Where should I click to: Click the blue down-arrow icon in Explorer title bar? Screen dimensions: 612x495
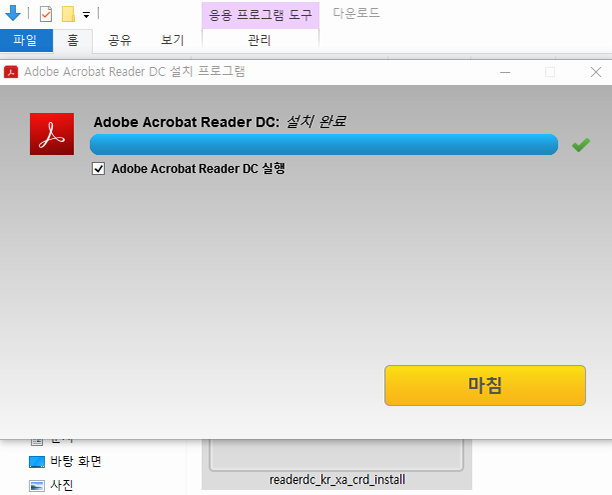click(12, 13)
